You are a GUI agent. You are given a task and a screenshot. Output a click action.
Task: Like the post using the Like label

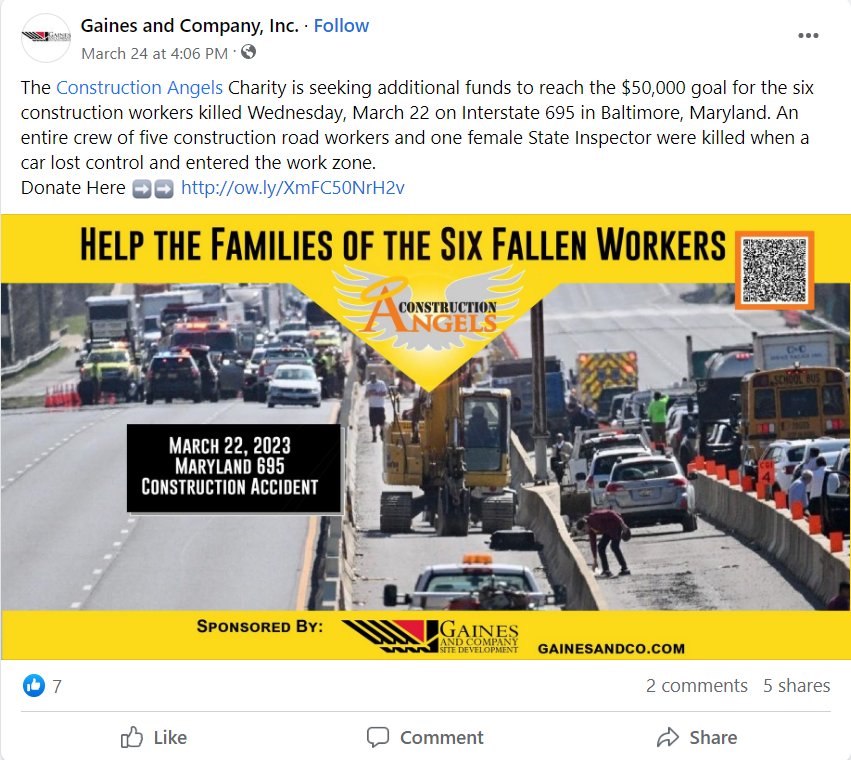tap(170, 738)
